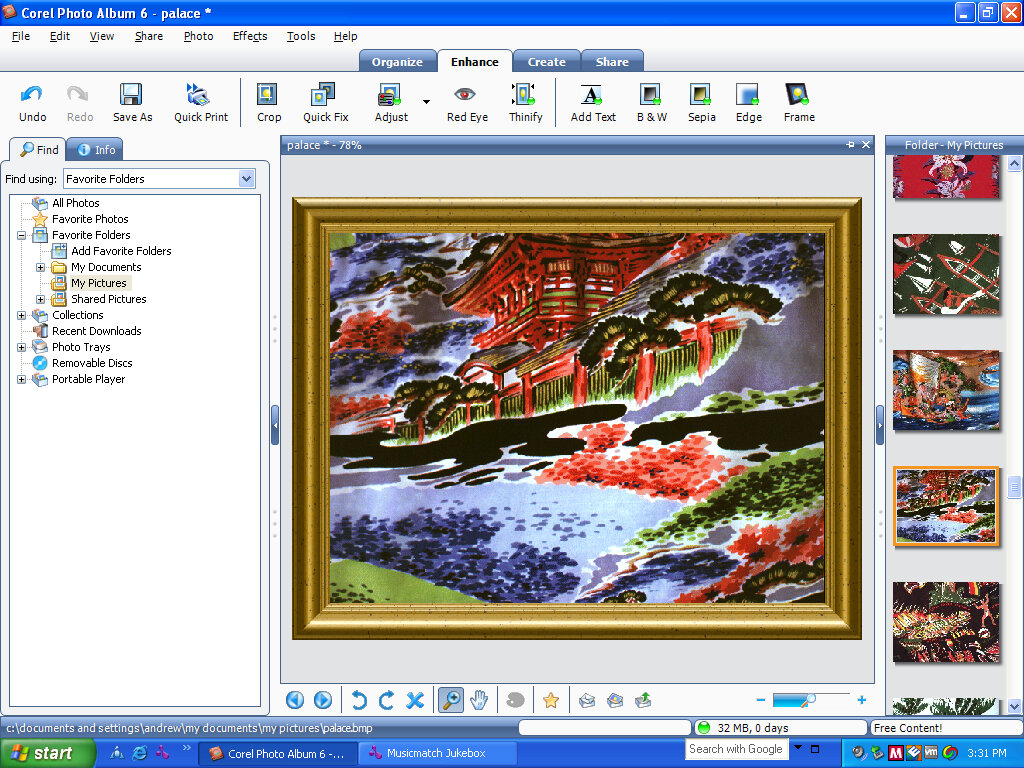Select the Thinify tool
This screenshot has width=1024, height=768.
point(525,101)
